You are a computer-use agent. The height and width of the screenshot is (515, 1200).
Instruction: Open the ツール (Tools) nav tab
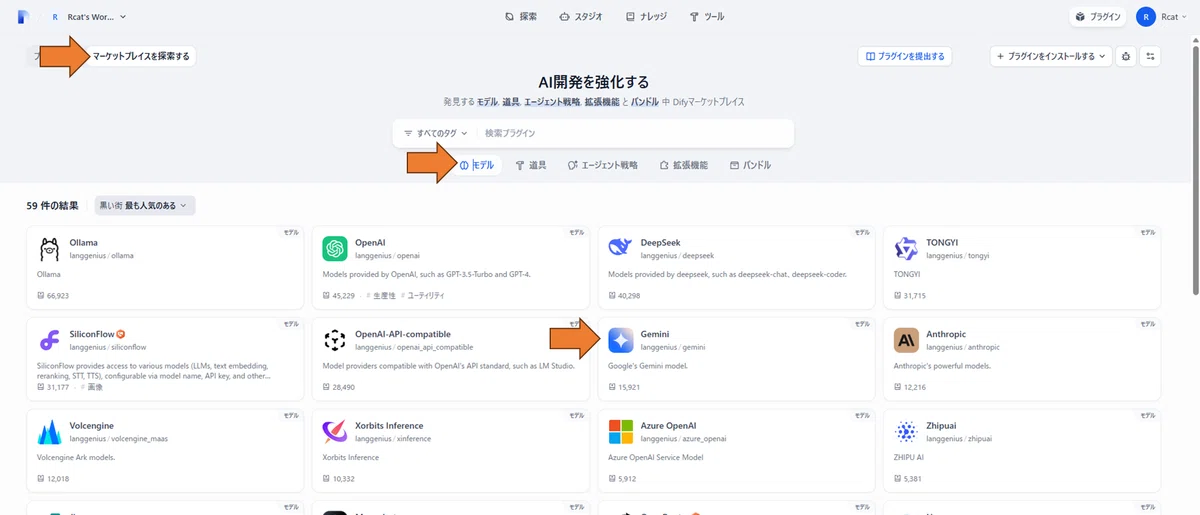click(x=707, y=17)
